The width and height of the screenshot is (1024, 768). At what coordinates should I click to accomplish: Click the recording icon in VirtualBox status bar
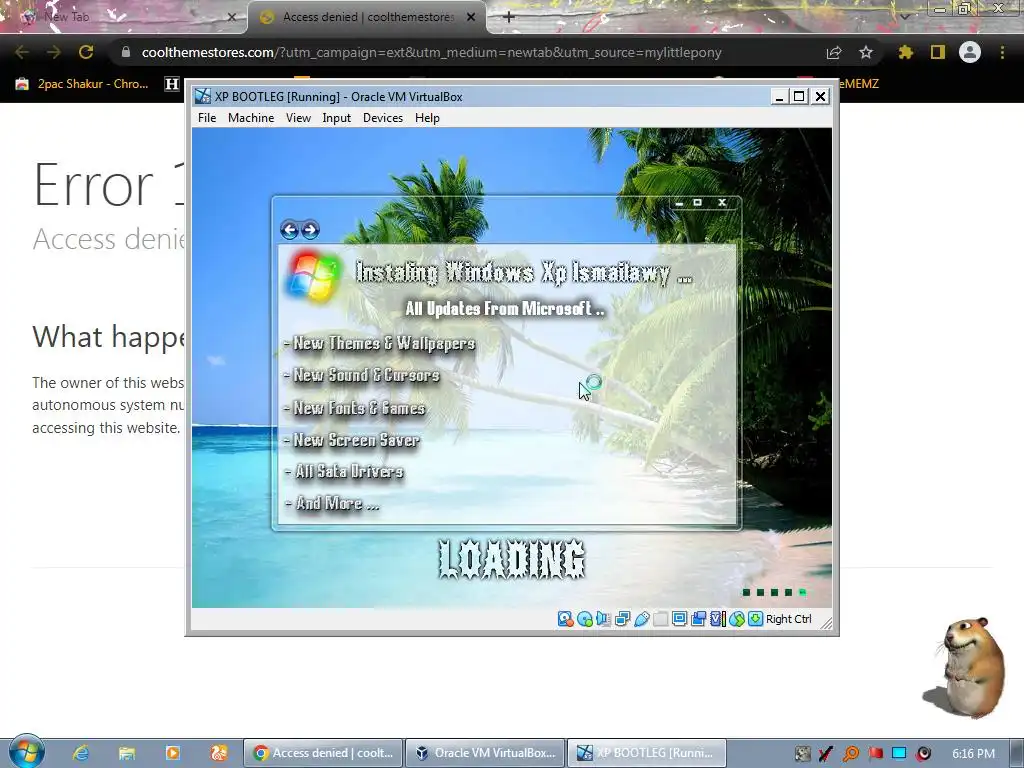pos(698,619)
